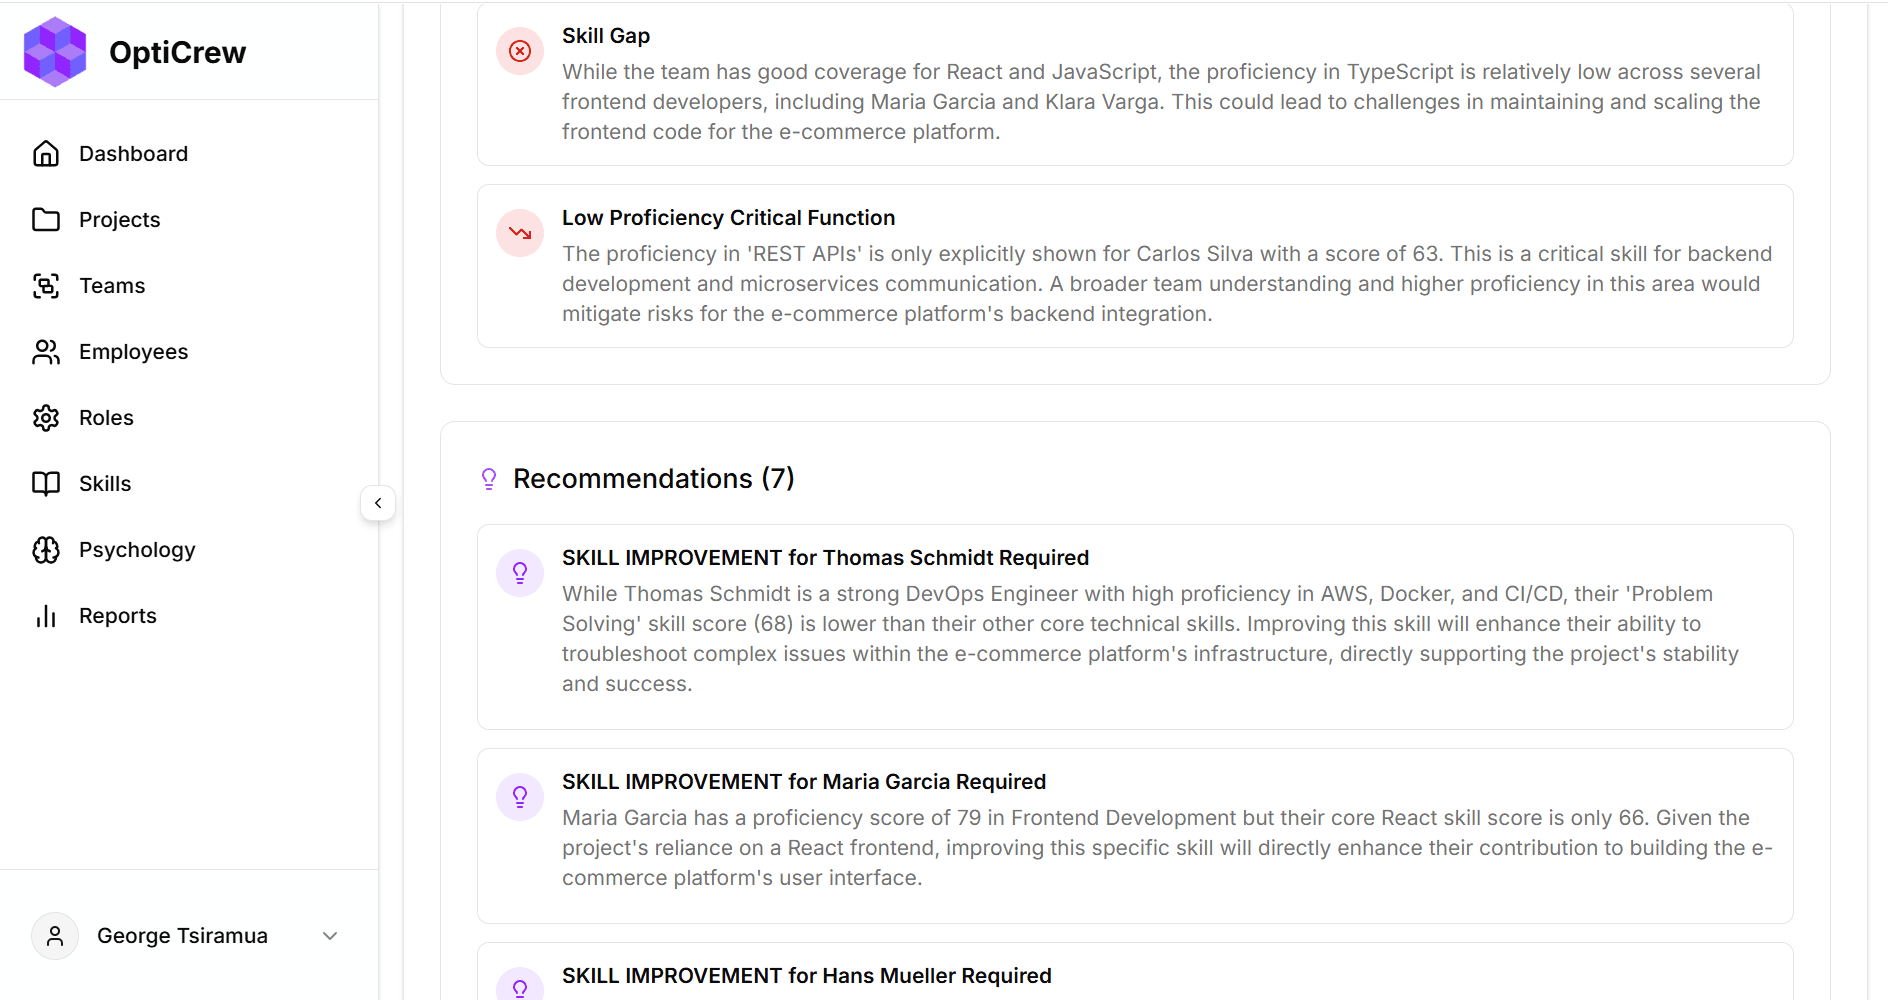Select the Reports chart icon
The image size is (1888, 1000).
pyautogui.click(x=46, y=615)
